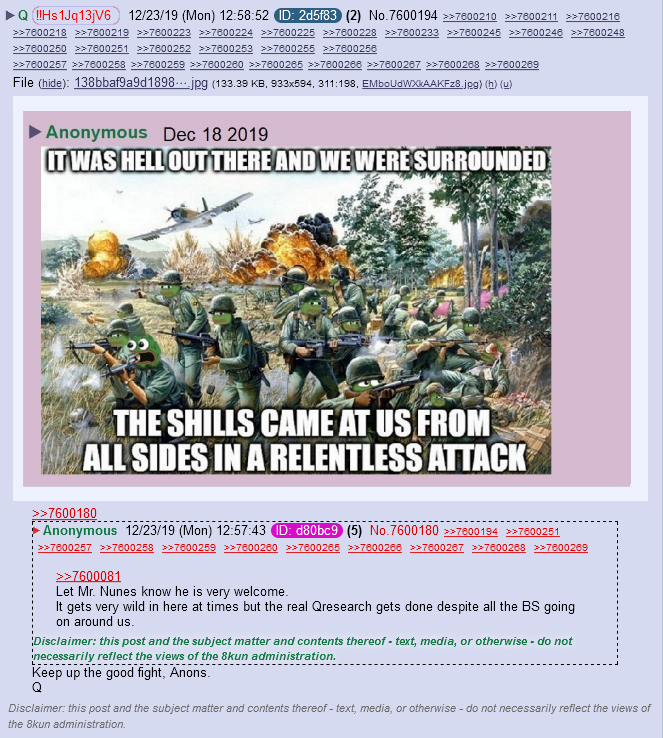Image resolution: width=663 pixels, height=738 pixels.
Task: Follow backlink >>7600210
Action: (470, 17)
